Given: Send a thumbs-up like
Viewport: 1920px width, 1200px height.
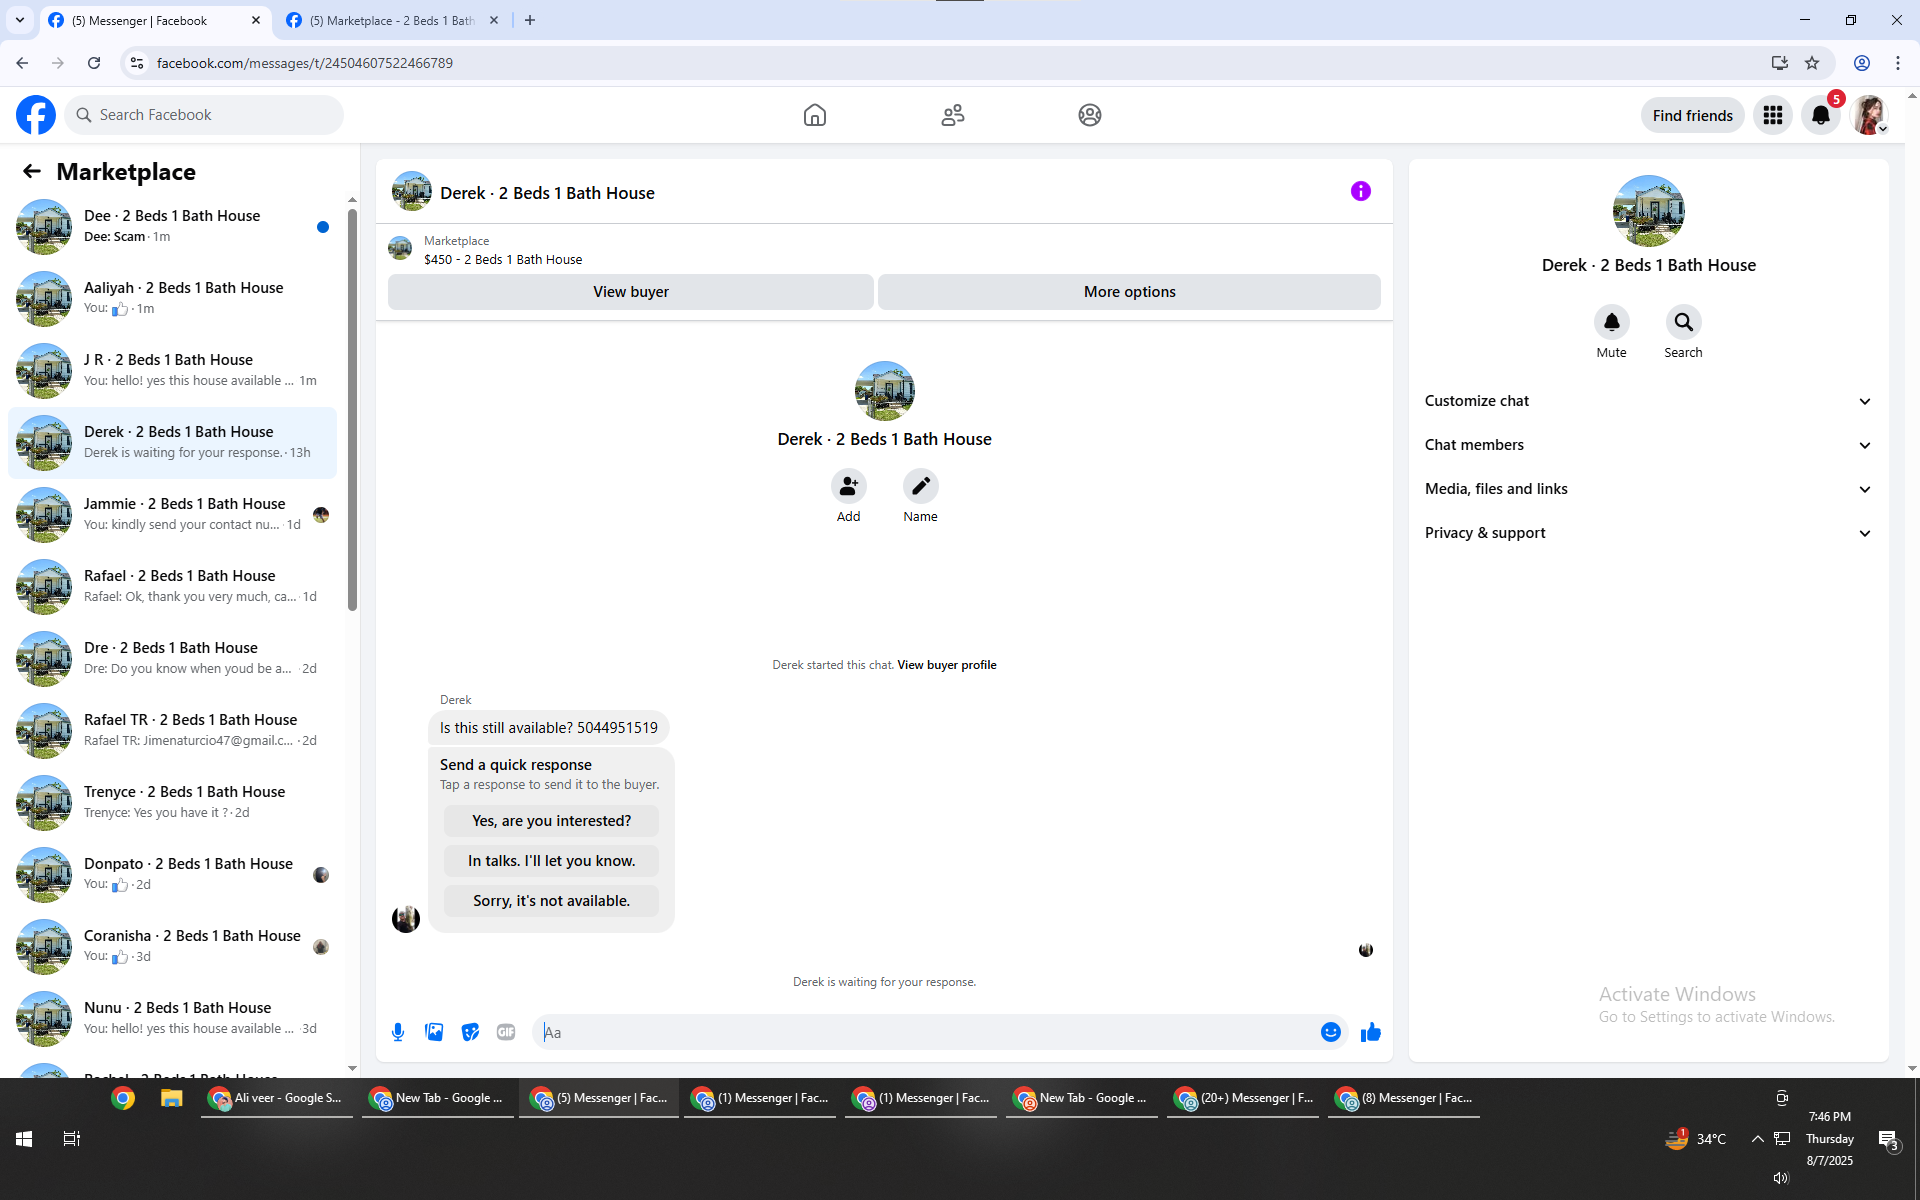Looking at the screenshot, I should 1371,1032.
